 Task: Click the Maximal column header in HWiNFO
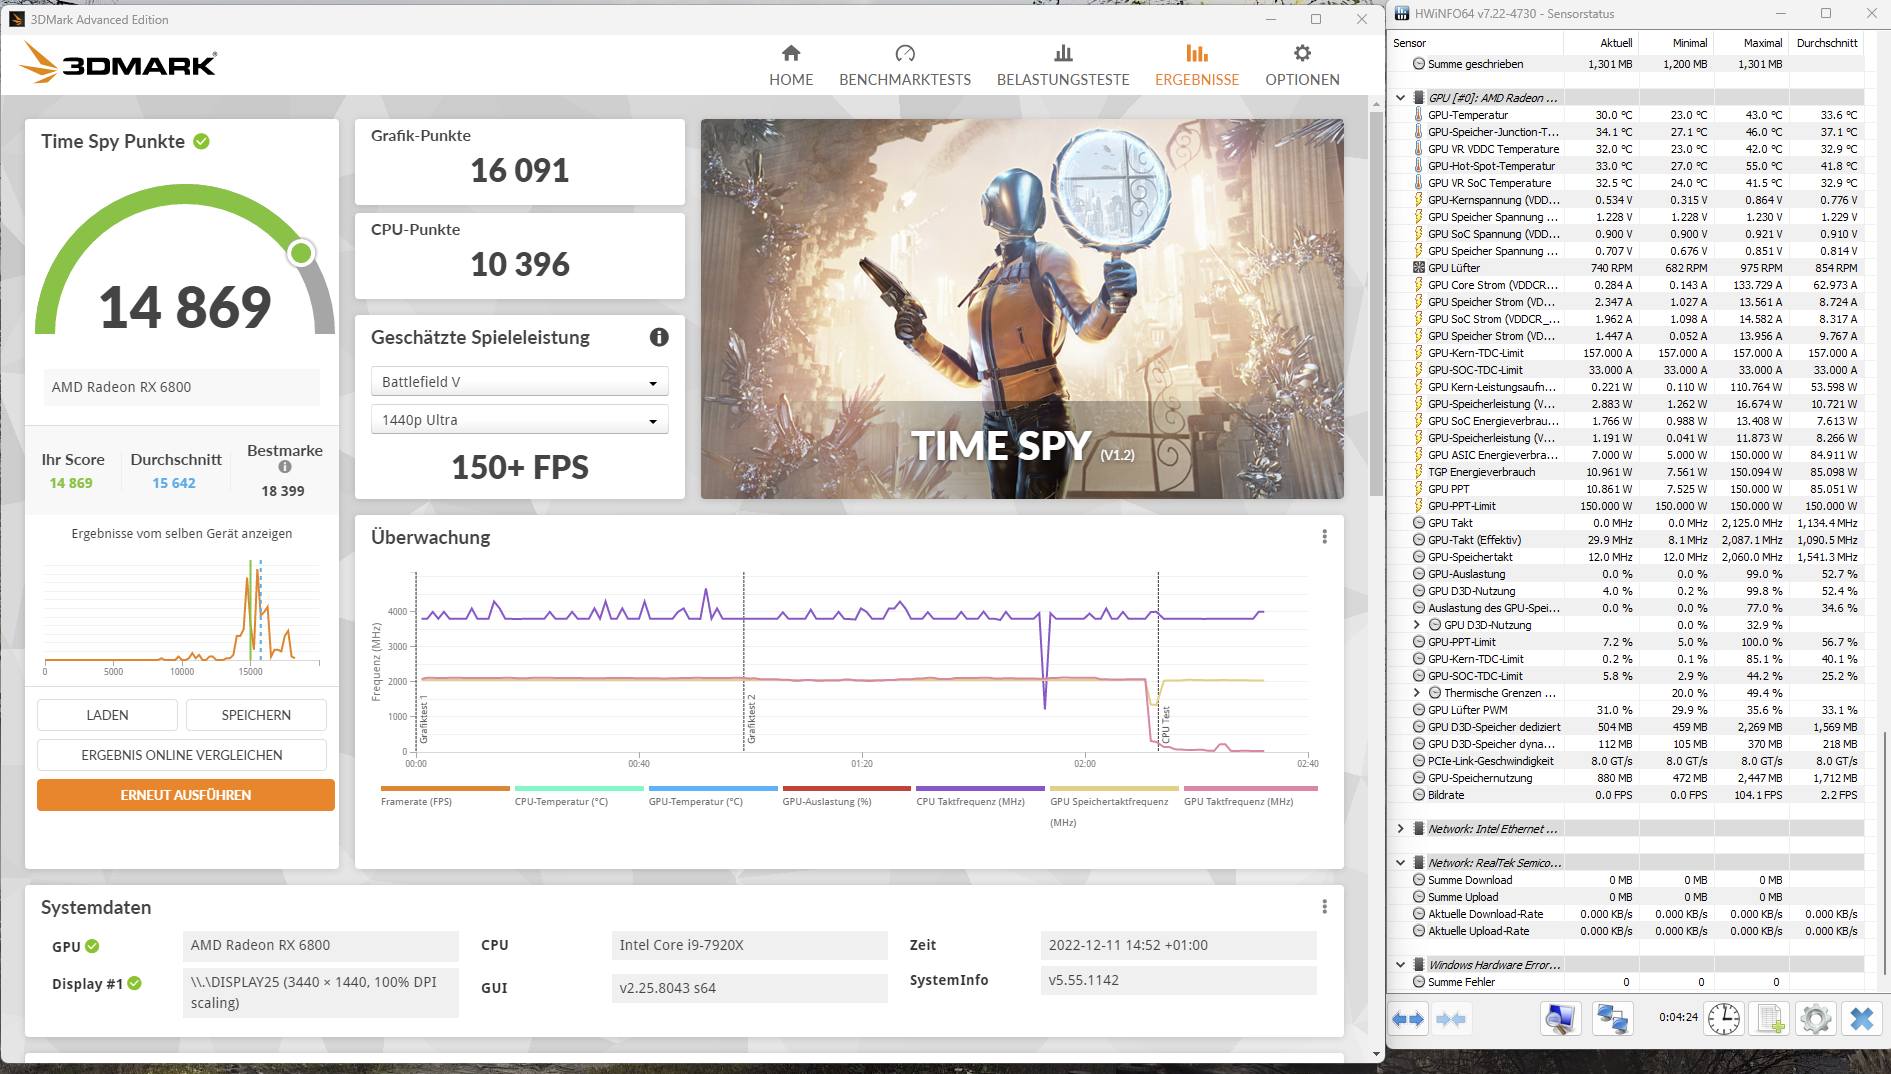[1750, 43]
